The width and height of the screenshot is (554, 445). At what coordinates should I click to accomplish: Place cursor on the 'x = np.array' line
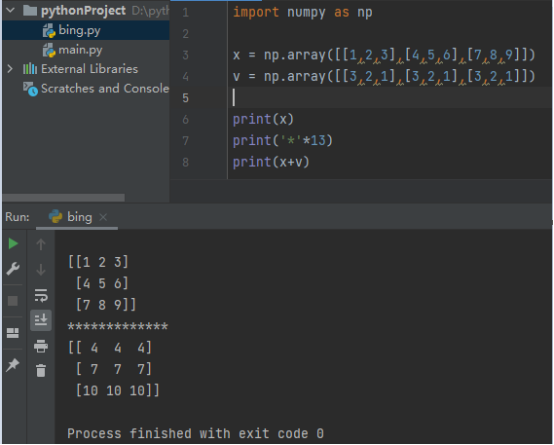(384, 55)
